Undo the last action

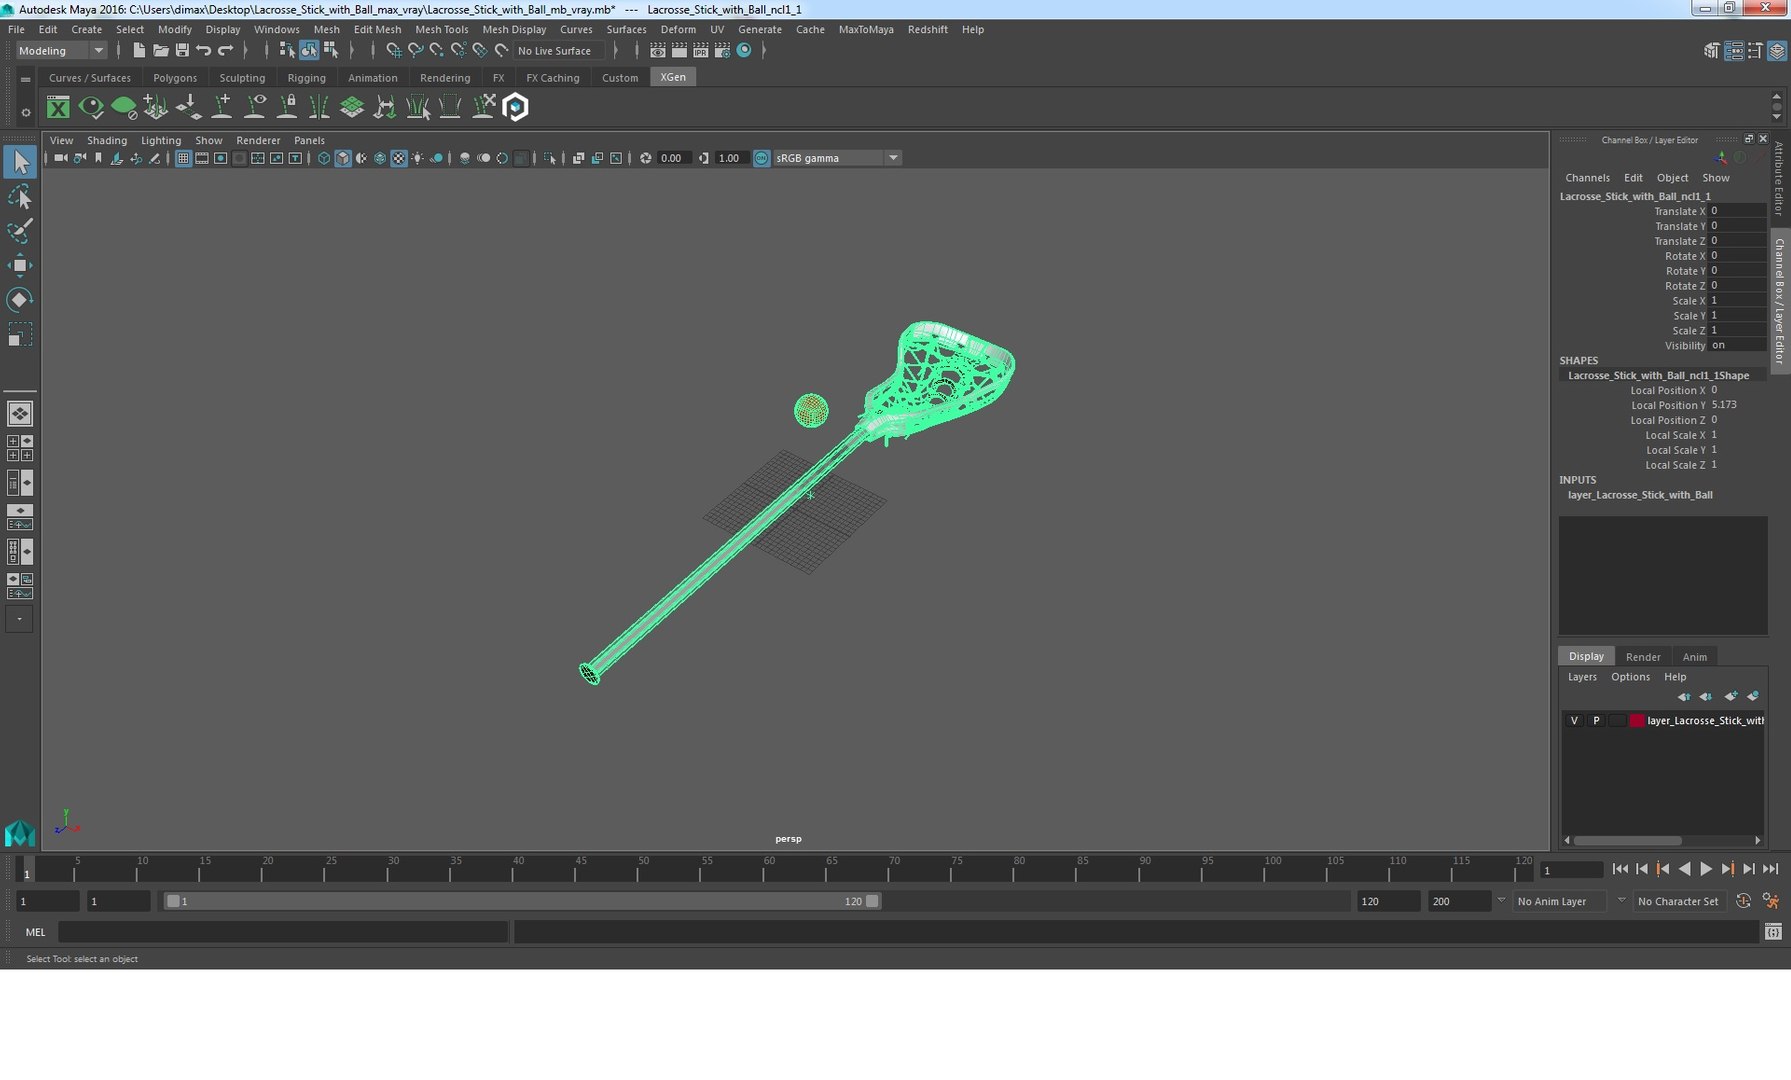click(204, 50)
